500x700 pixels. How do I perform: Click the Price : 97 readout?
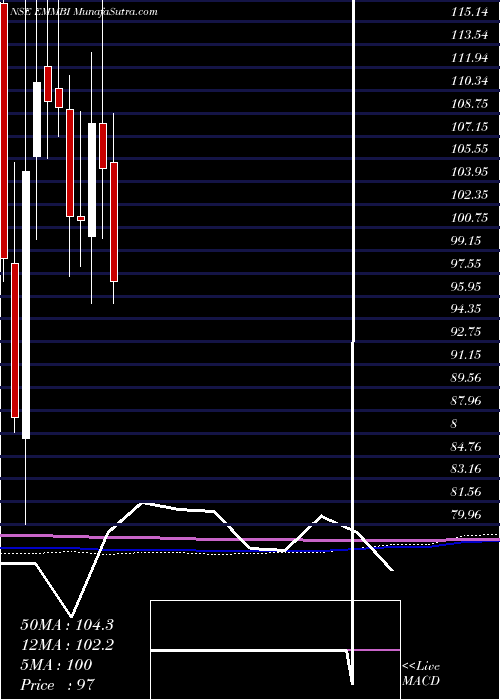(58, 685)
